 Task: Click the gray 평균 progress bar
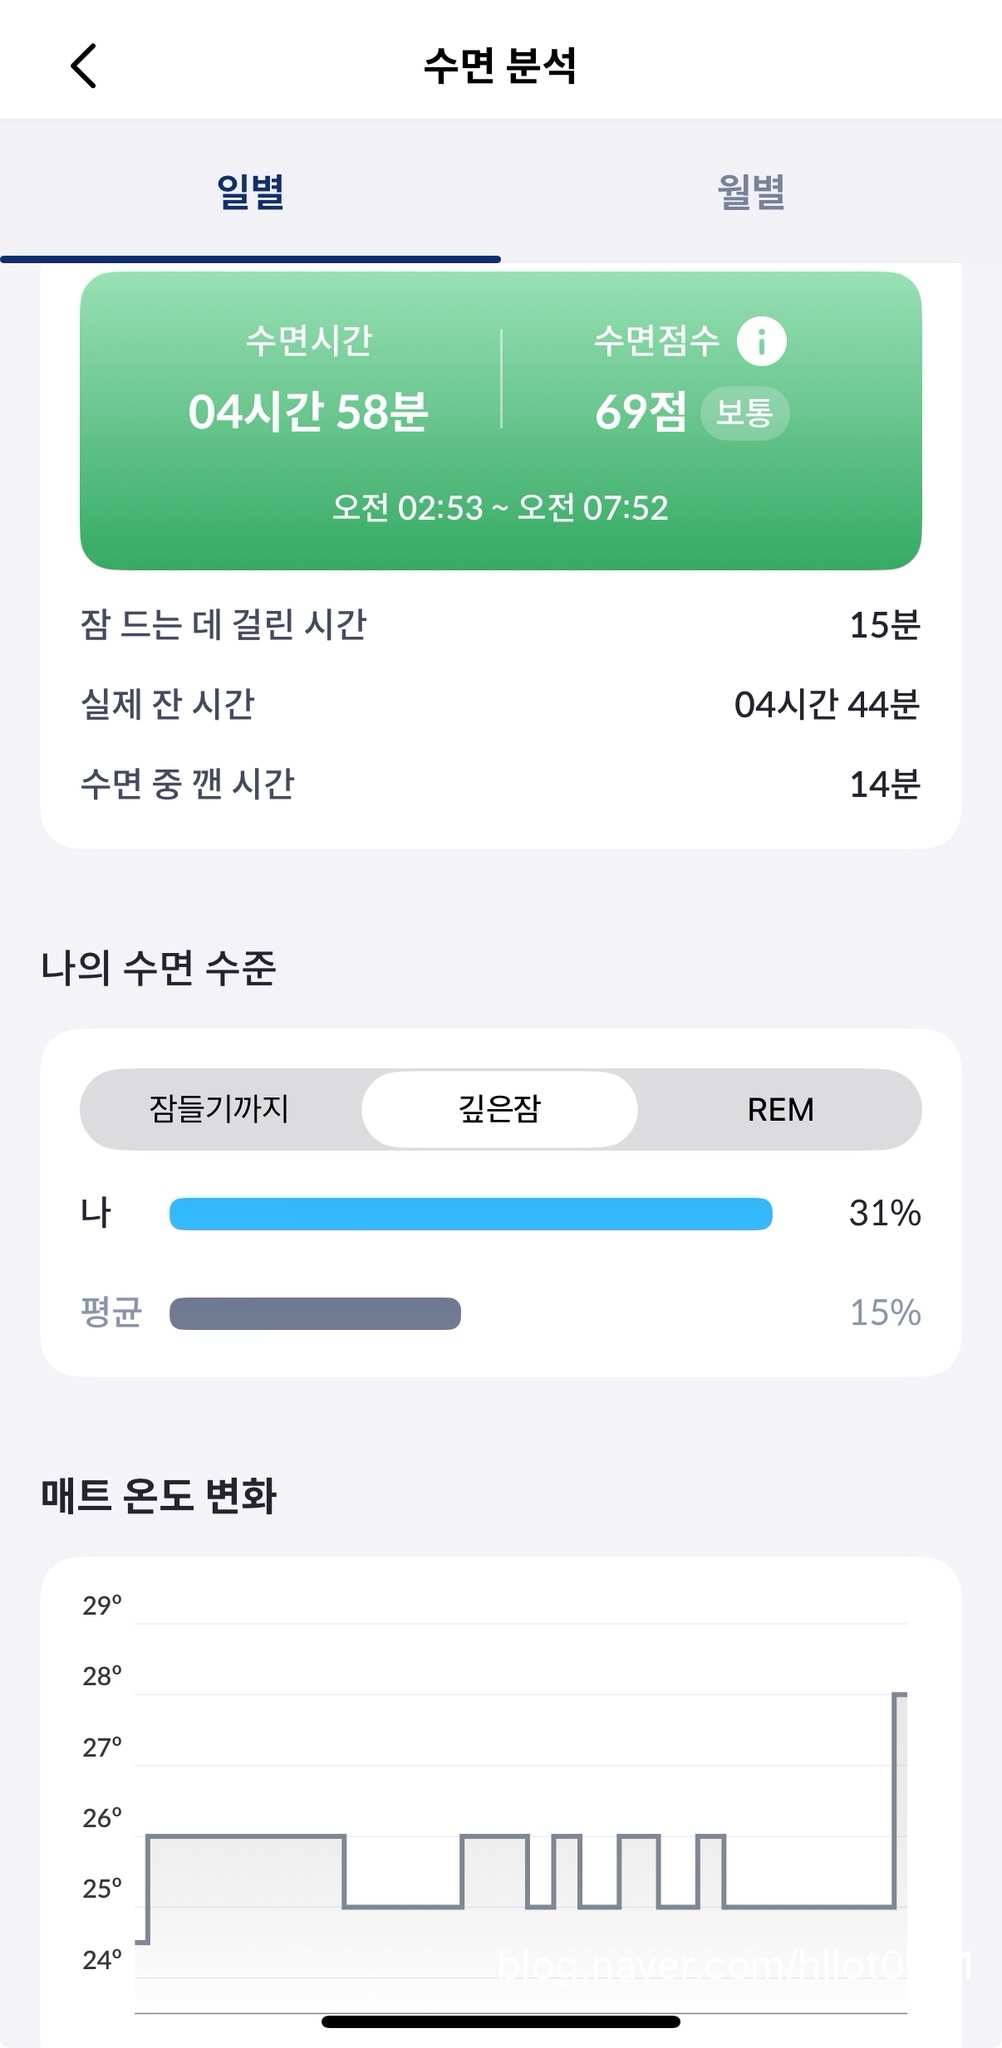click(x=315, y=1313)
